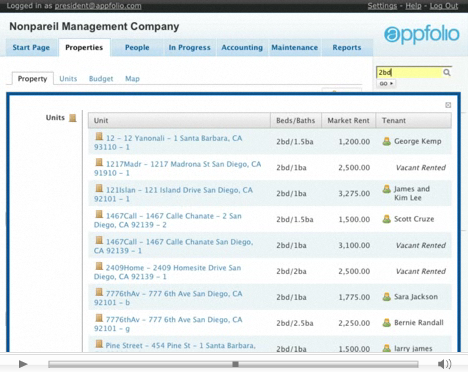The height and width of the screenshot is (372, 468).
Task: Open the Maintenance tab
Action: (x=295, y=47)
